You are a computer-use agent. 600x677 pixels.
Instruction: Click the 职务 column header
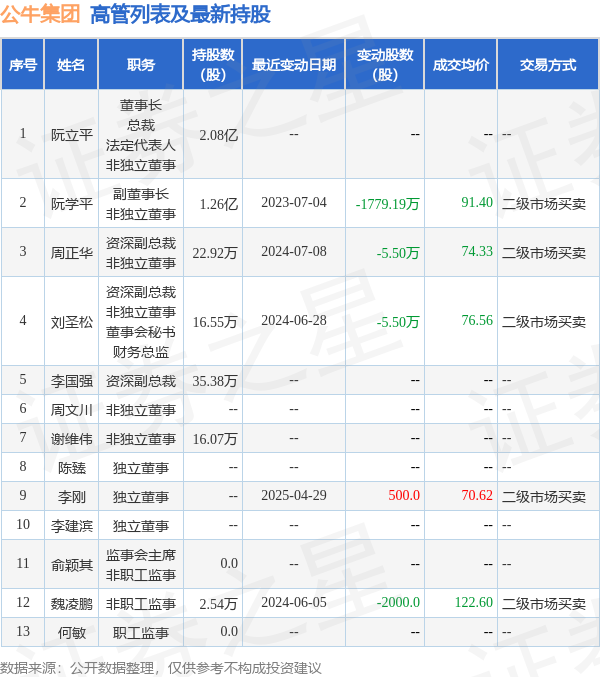[141, 65]
